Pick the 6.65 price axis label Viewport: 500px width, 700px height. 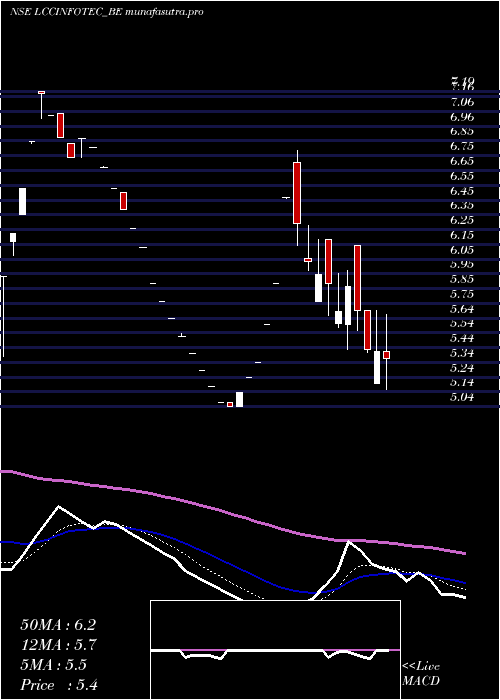462,161
